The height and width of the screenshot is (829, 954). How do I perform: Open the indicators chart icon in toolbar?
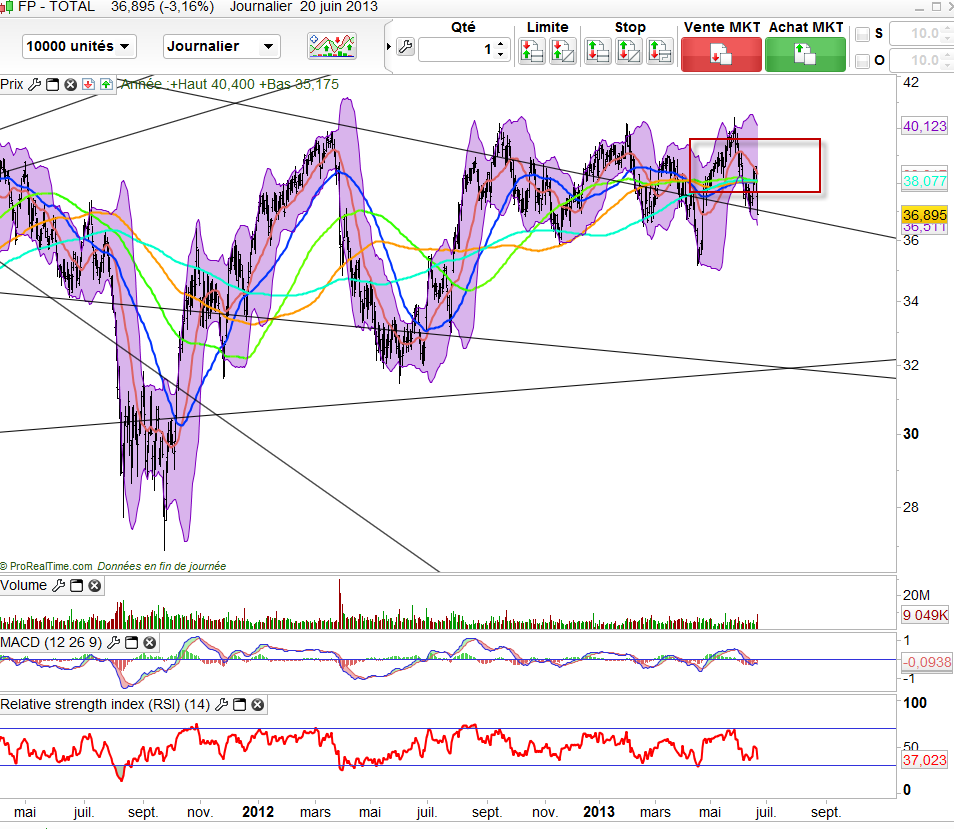pos(332,46)
